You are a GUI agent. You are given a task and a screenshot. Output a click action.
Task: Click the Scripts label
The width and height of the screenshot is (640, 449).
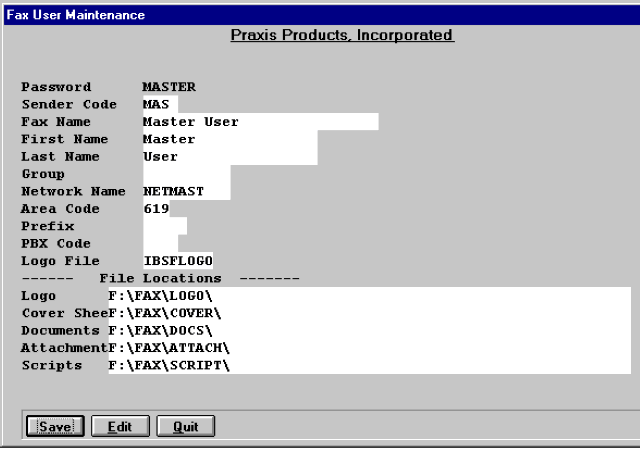pos(52,365)
